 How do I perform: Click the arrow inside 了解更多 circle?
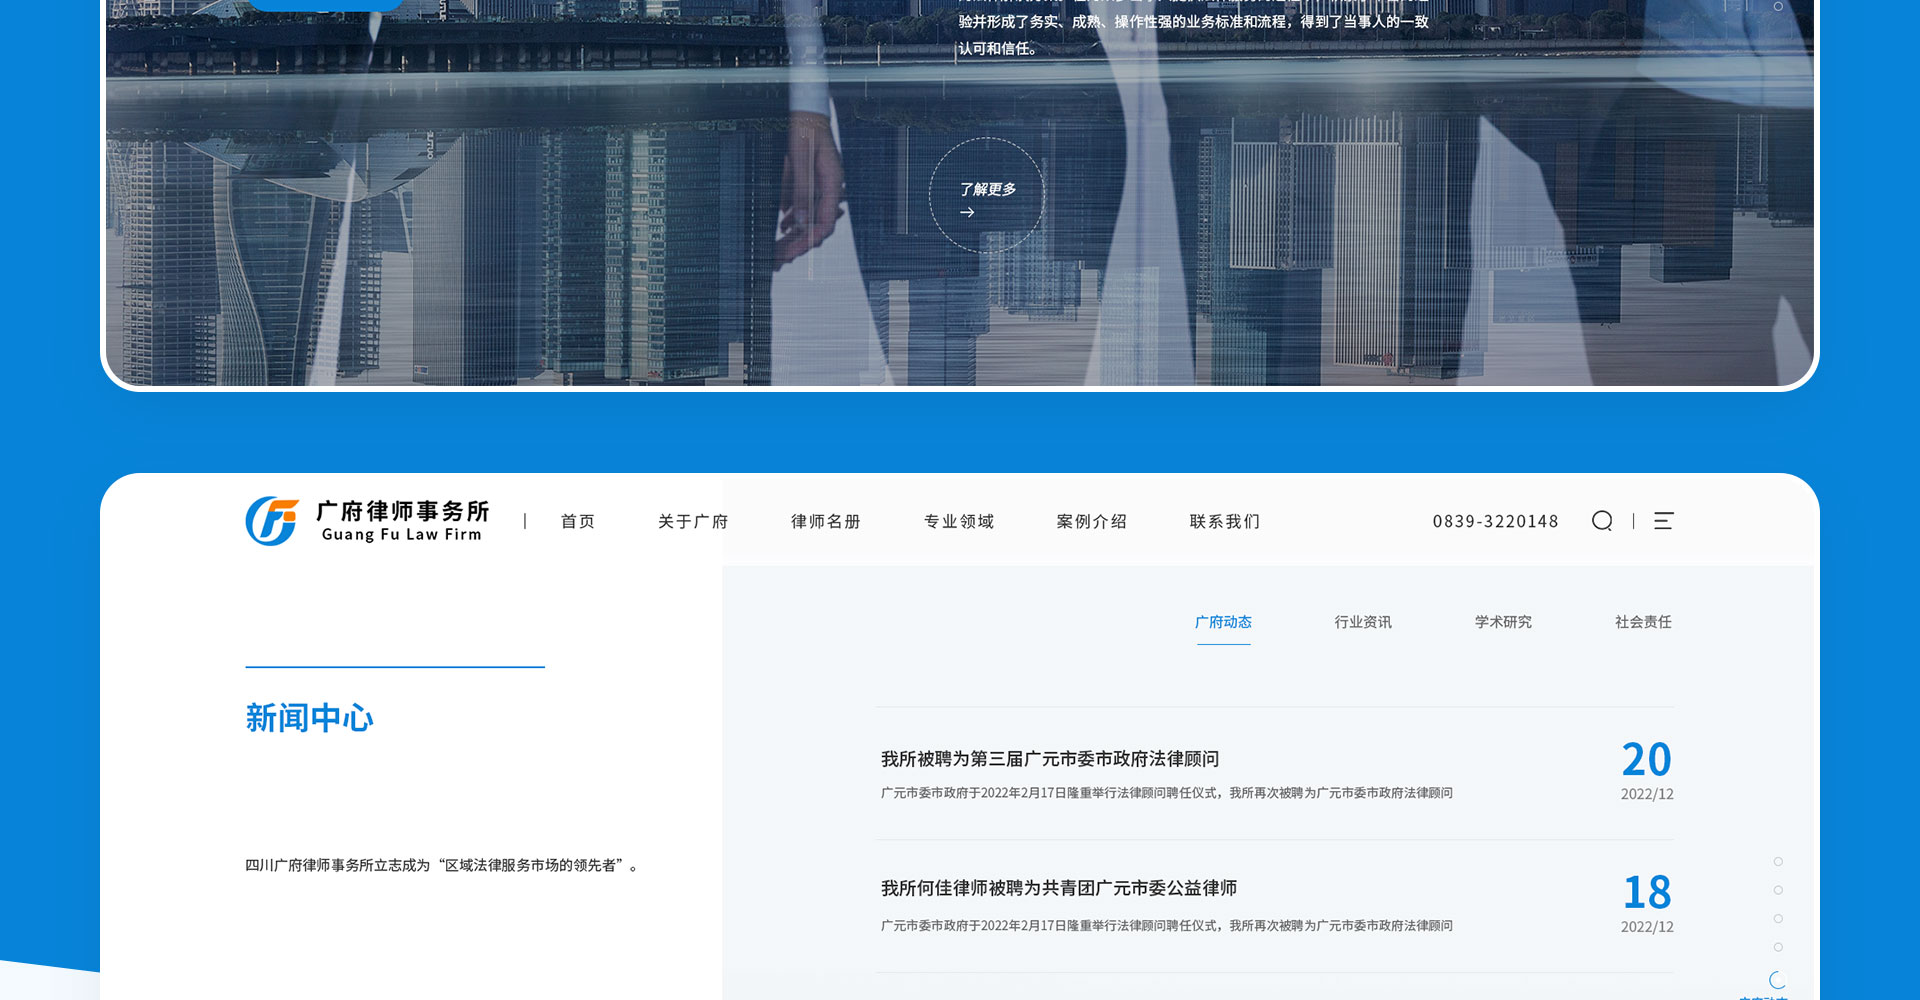point(967,212)
